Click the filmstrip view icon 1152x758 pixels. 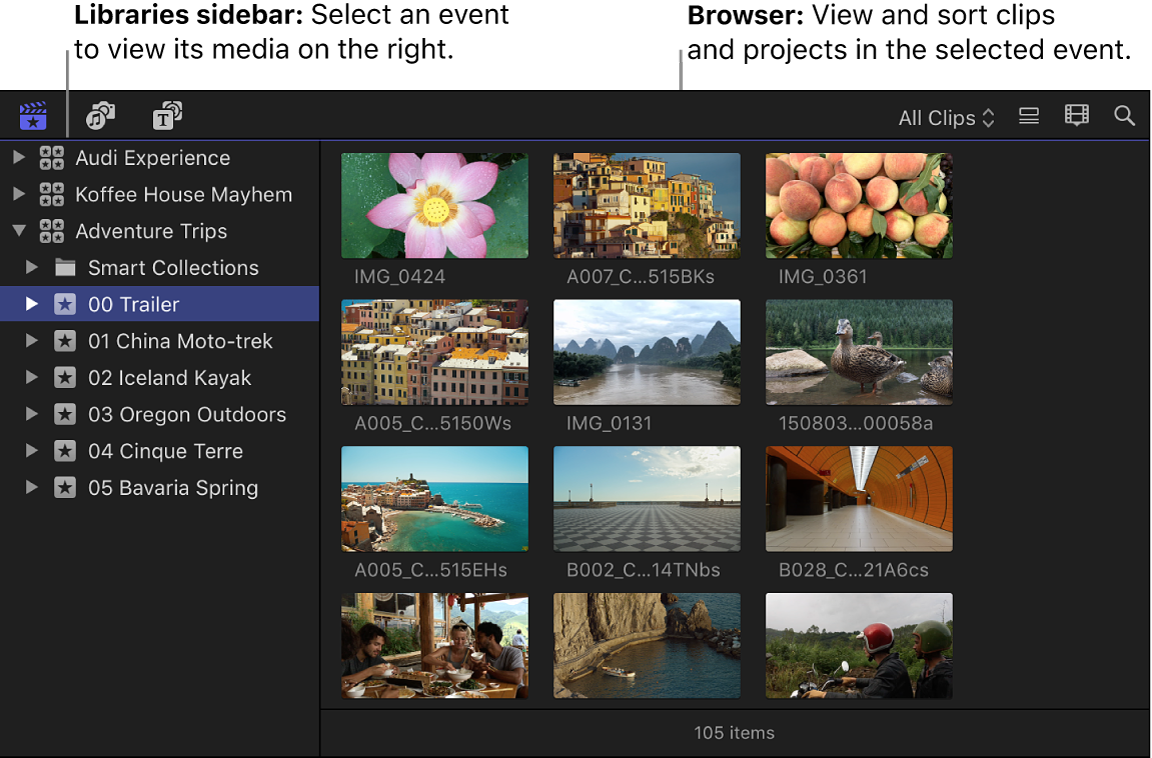point(1076,115)
